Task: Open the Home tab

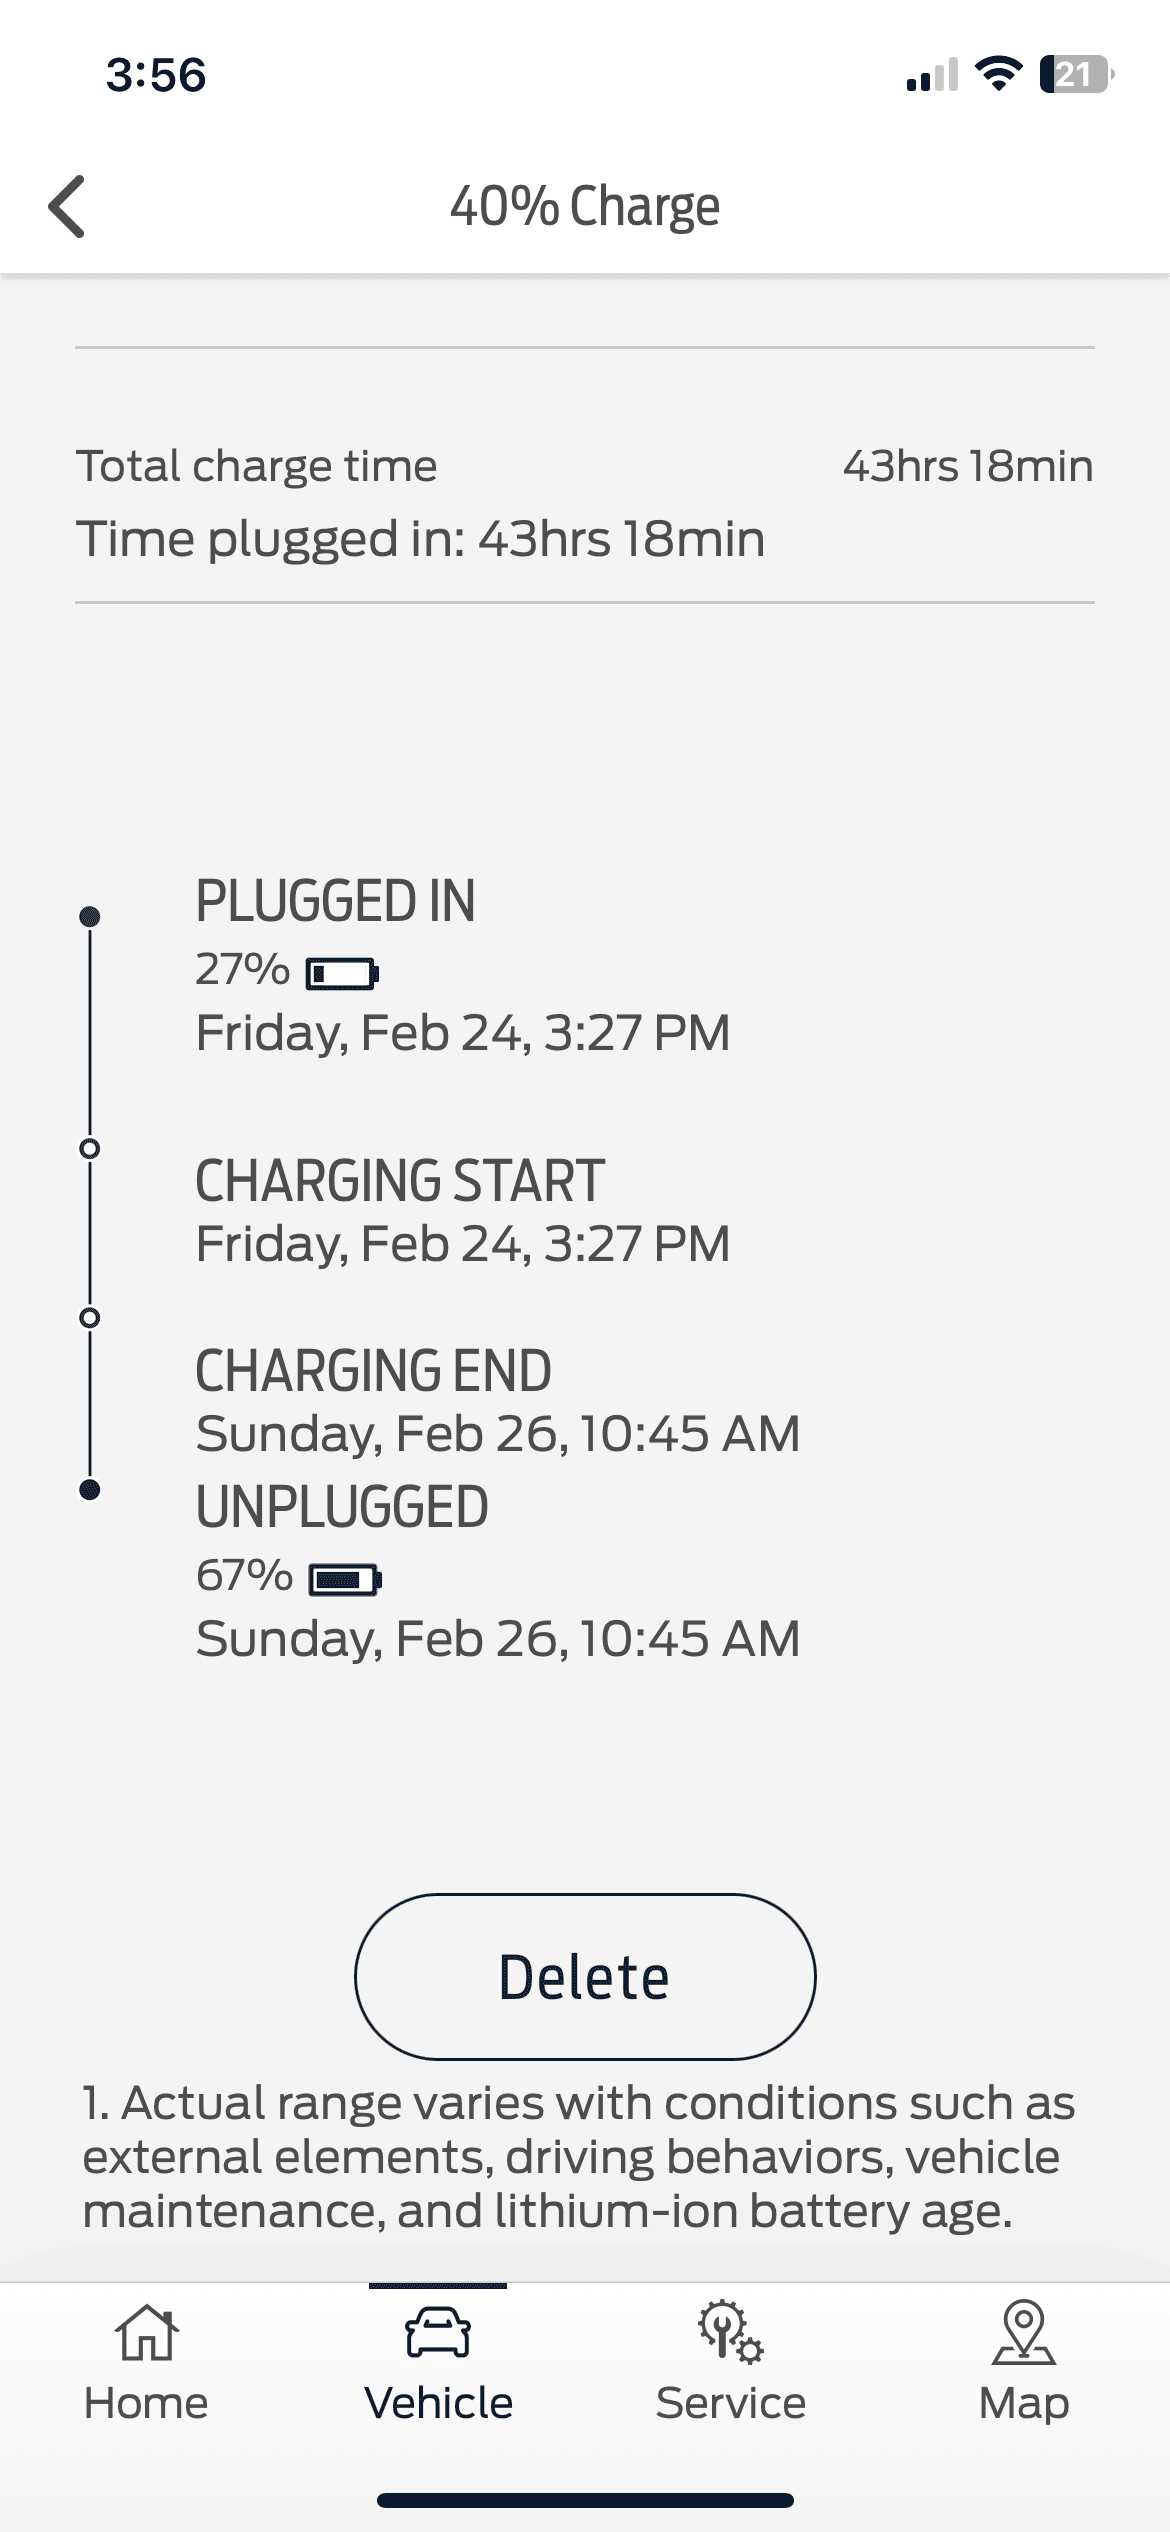Action: click(x=146, y=2360)
